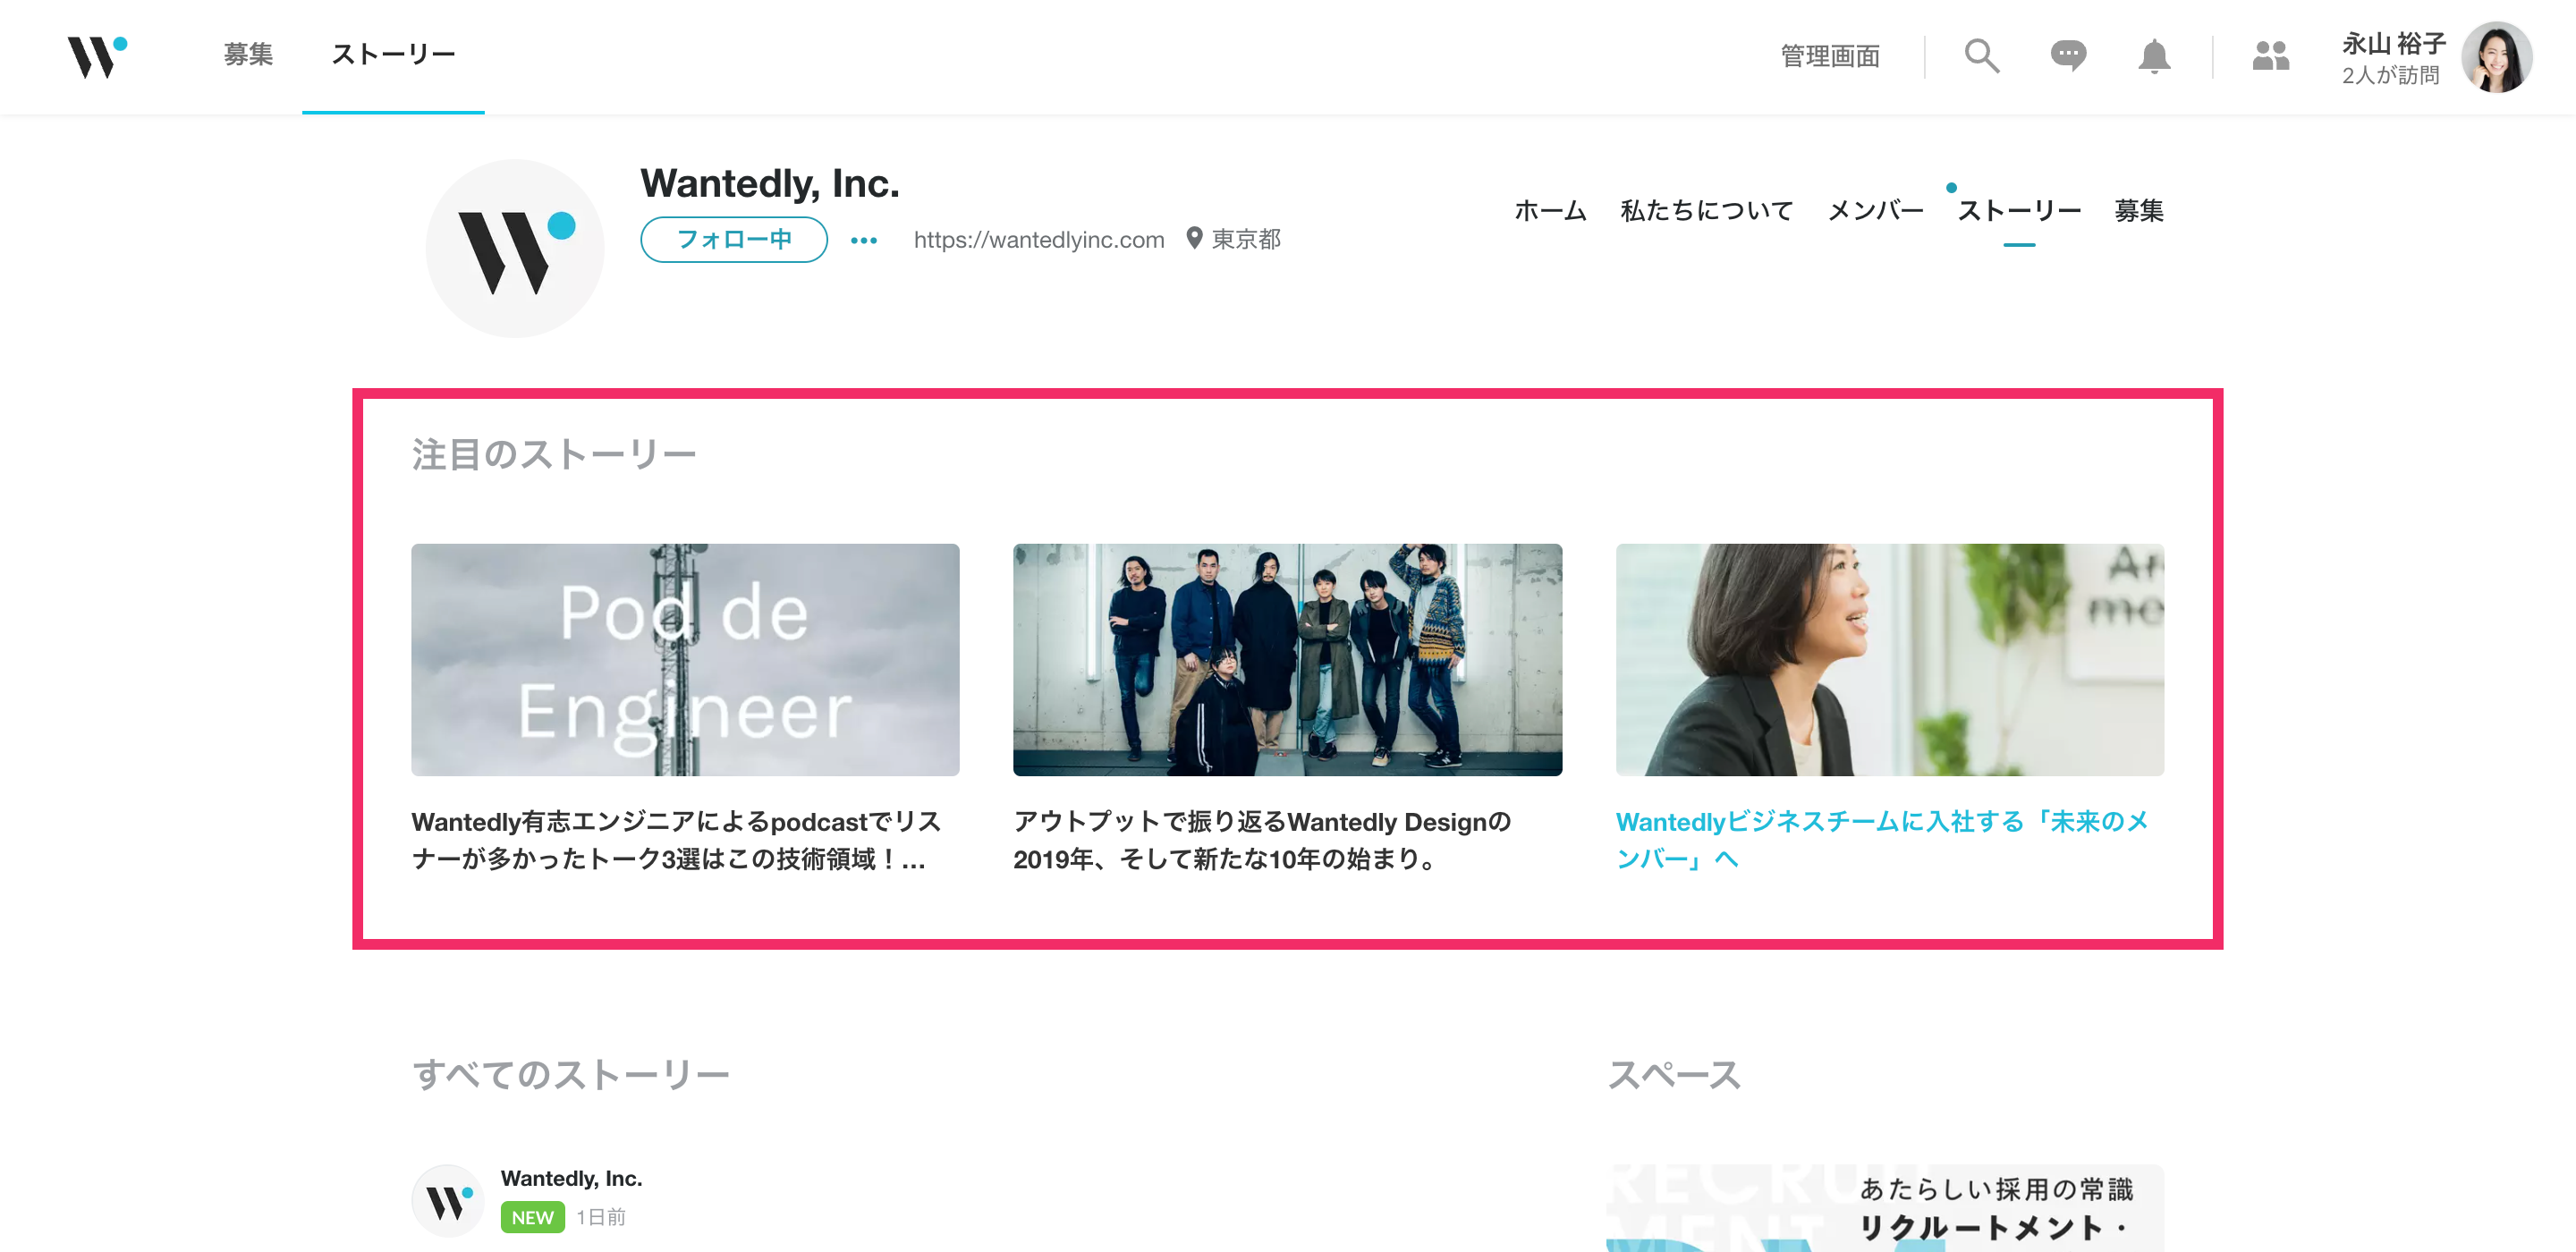This screenshot has height=1252, width=2576.
Task: Click the 永山 裕子 user name
Action: point(2394,43)
